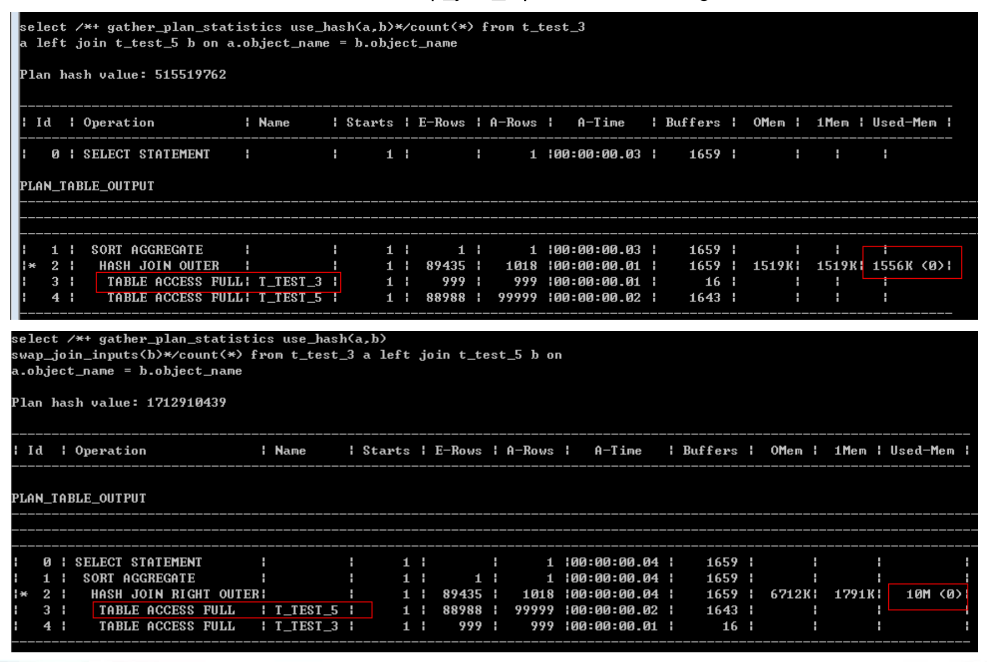Select the text 'Plan hash value: 1712910439'

coord(118,403)
